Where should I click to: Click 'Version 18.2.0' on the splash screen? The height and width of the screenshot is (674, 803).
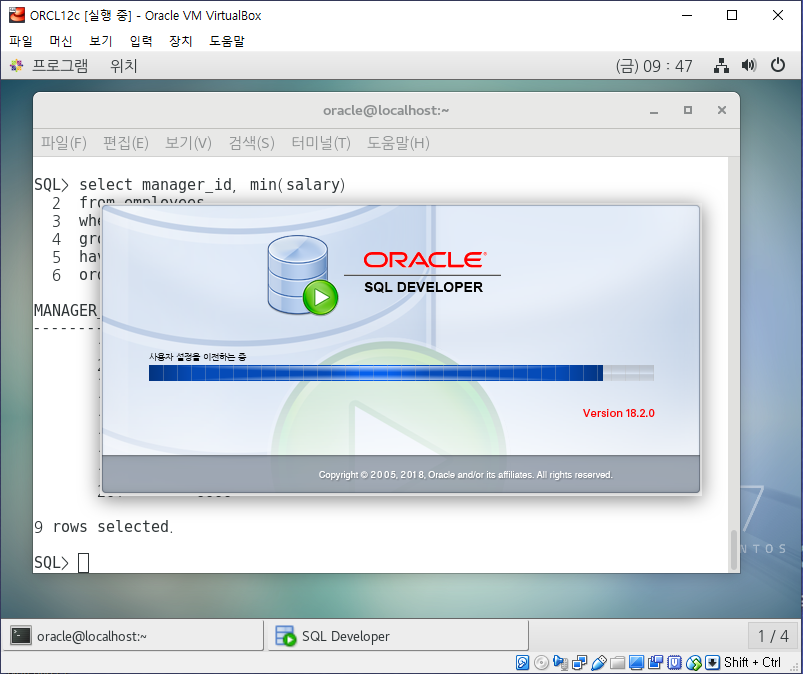pos(619,413)
